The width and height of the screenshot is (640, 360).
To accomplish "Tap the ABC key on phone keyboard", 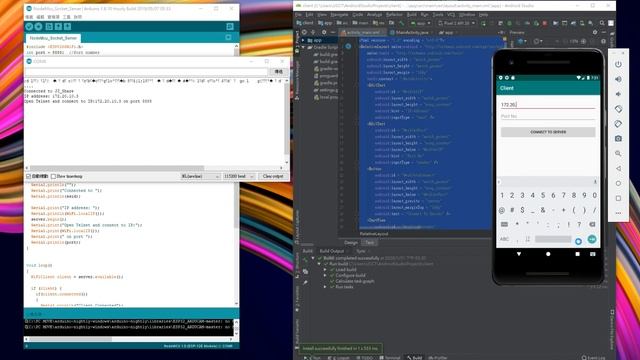I will click(x=504, y=239).
